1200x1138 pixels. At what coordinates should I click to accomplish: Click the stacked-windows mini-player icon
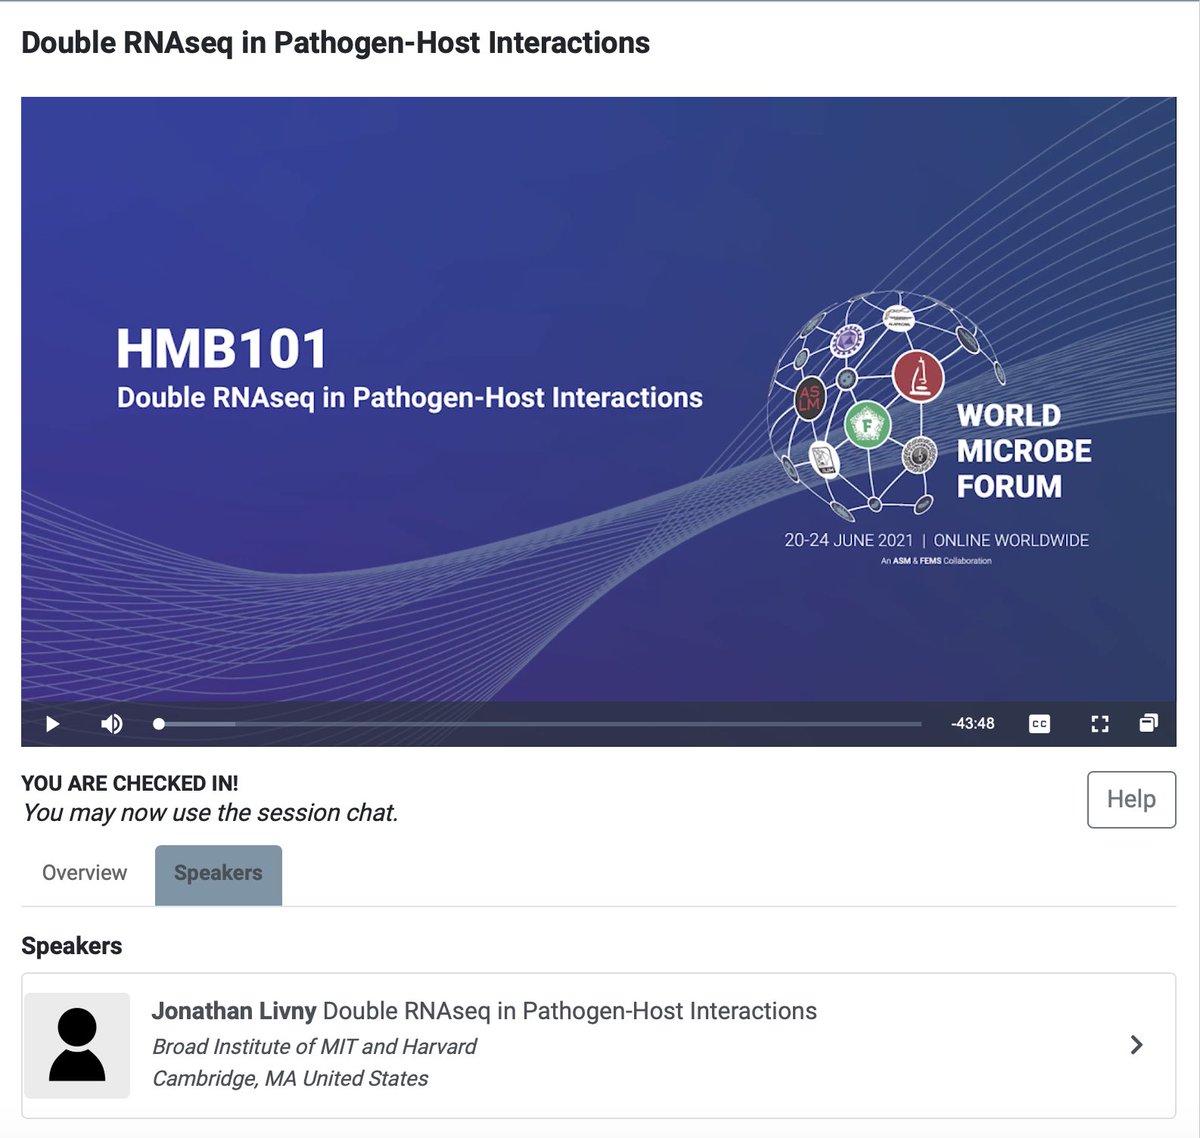tap(1147, 723)
